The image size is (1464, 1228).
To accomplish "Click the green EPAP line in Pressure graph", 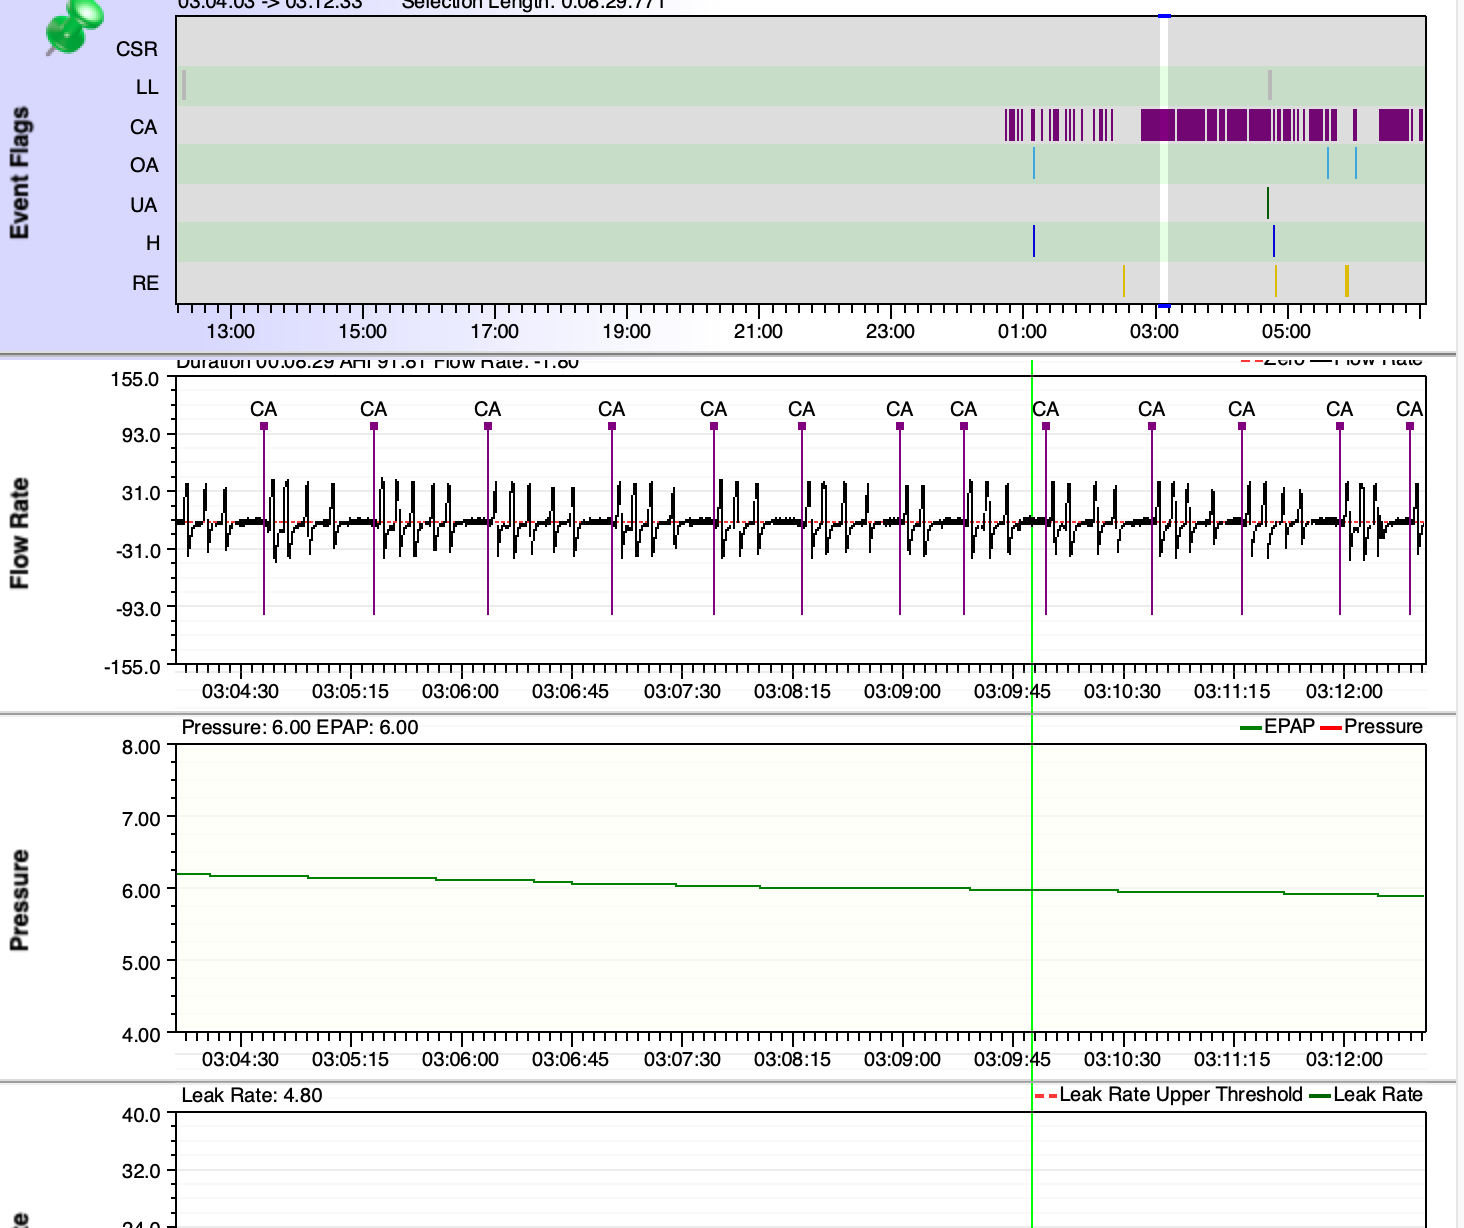I will coord(800,888).
